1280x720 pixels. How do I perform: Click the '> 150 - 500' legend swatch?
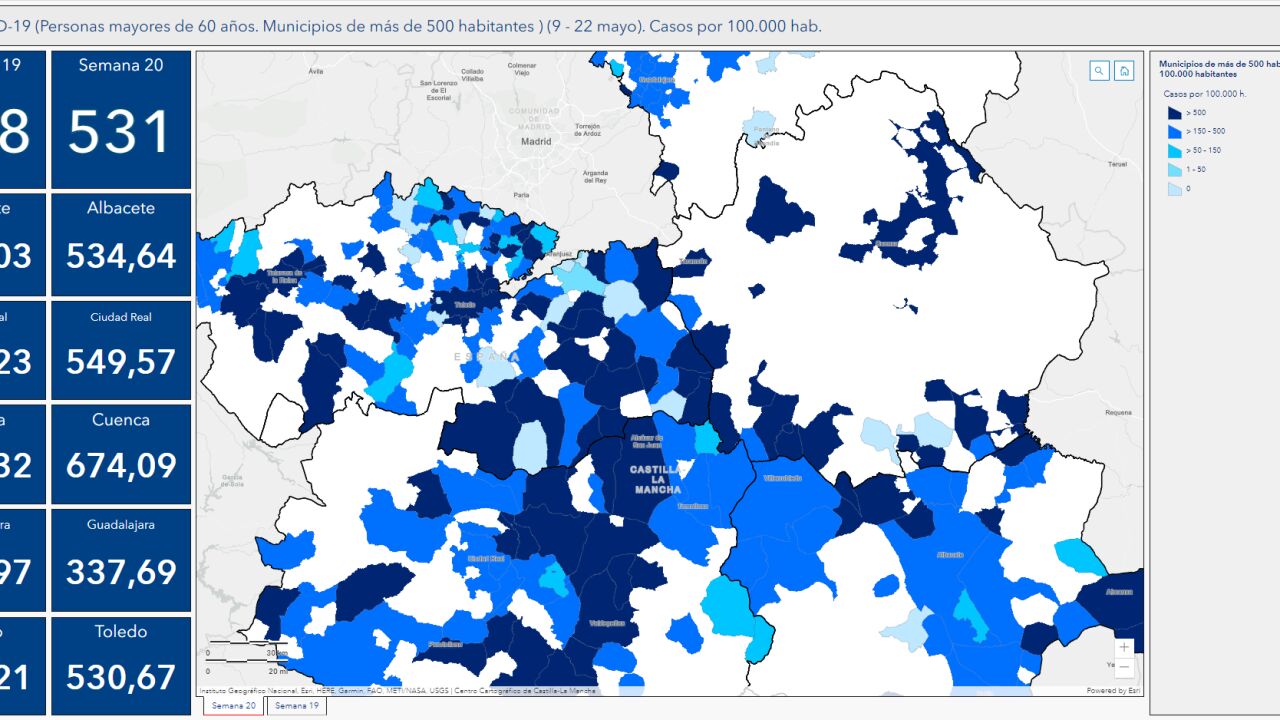click(x=1174, y=132)
